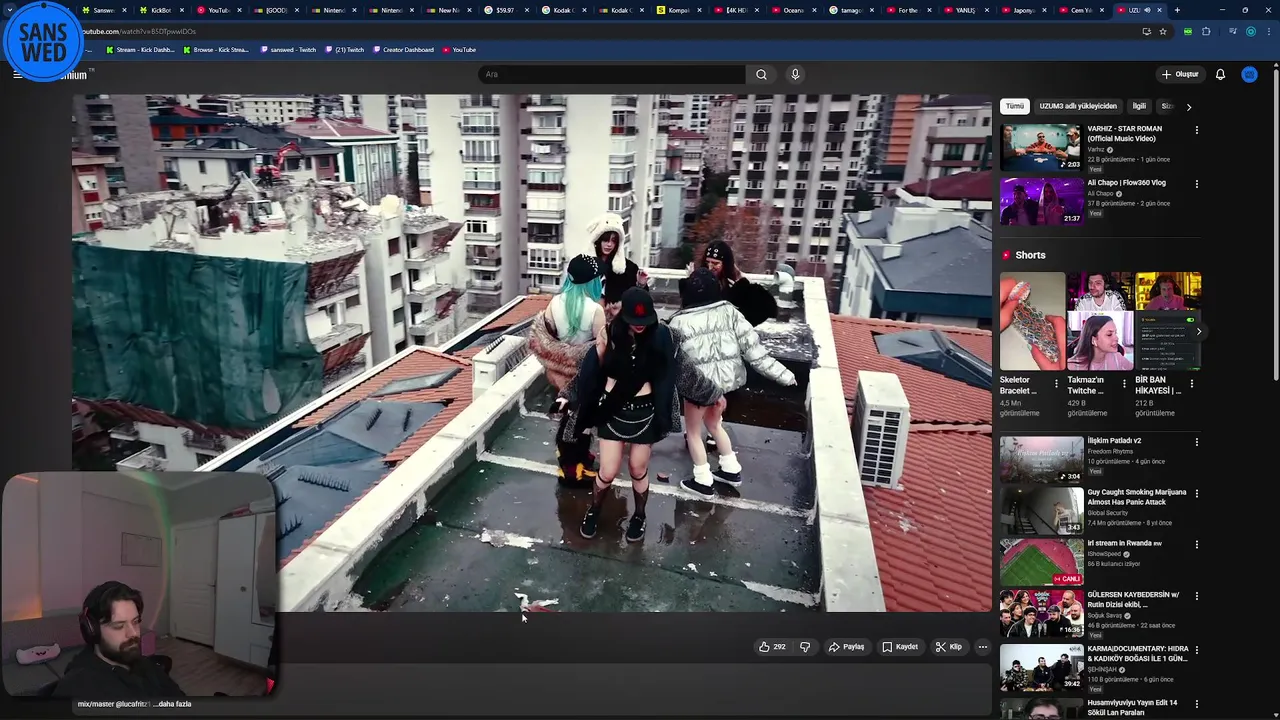Open options for Skeletor Bracelet short
The height and width of the screenshot is (720, 1280).
coord(1056,382)
